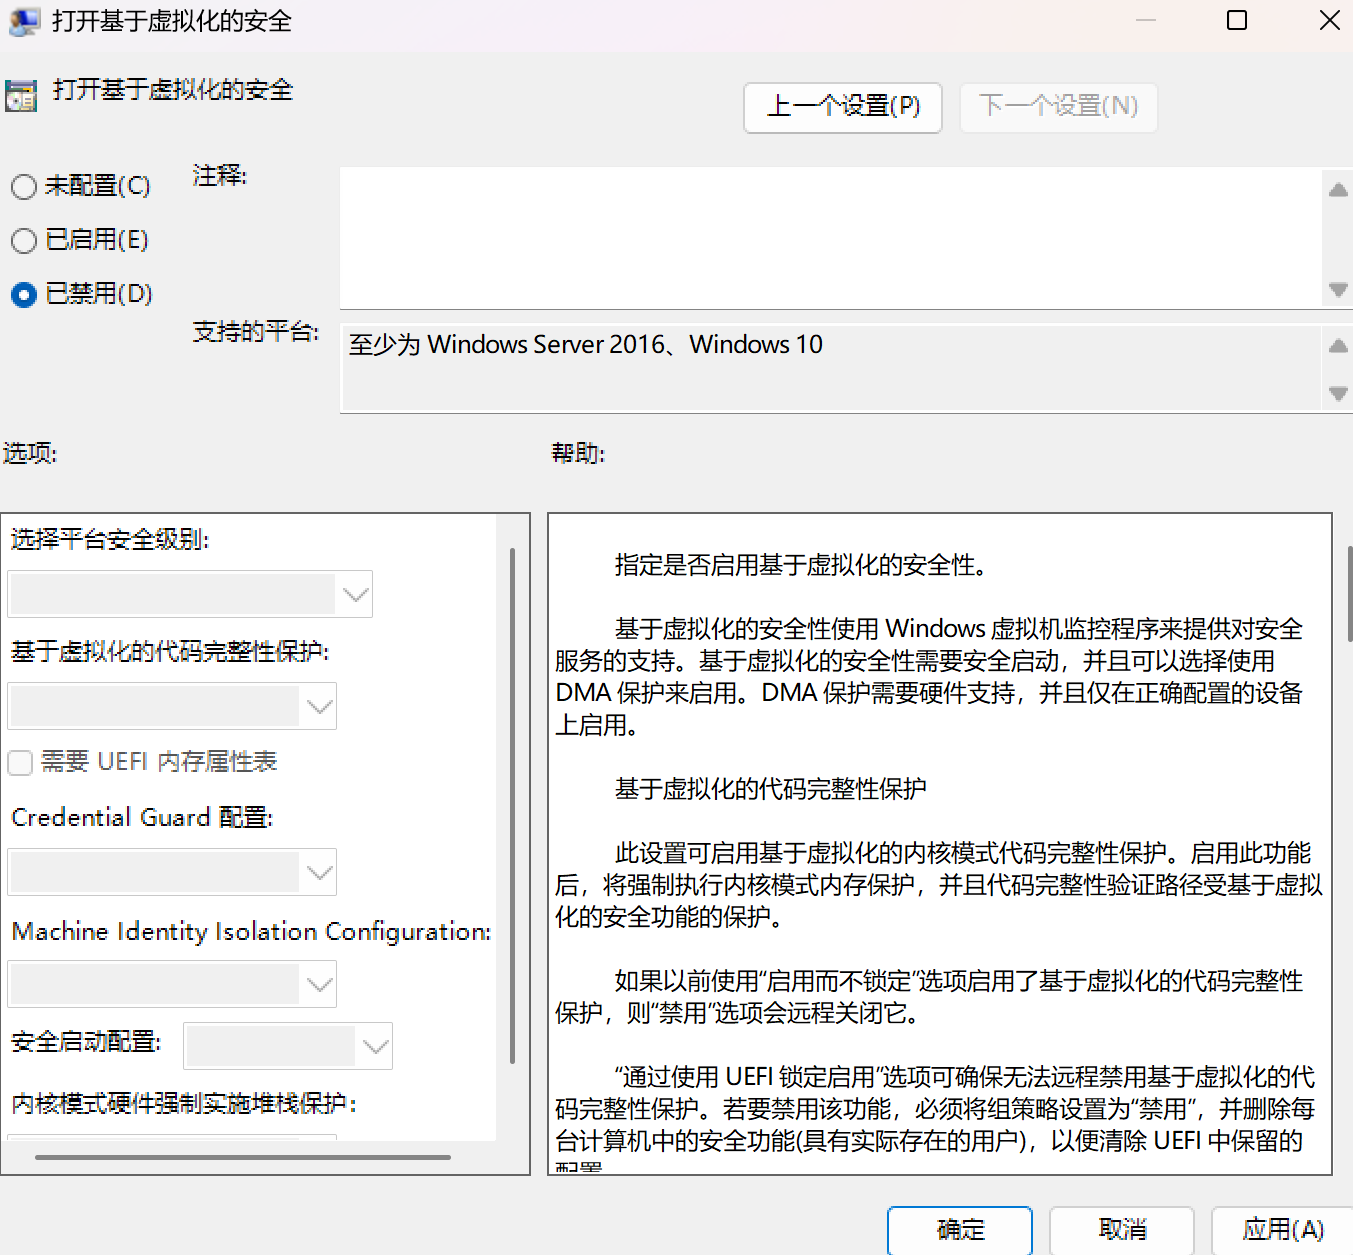Screen dimensions: 1353x1255
Task: Check the 需要 UEFI 内存属性表 checkbox
Action: click(x=20, y=763)
